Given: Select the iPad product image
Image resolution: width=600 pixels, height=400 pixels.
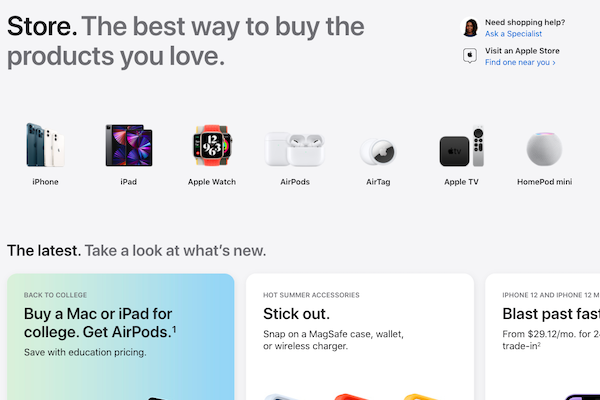Looking at the screenshot, I should click(129, 145).
